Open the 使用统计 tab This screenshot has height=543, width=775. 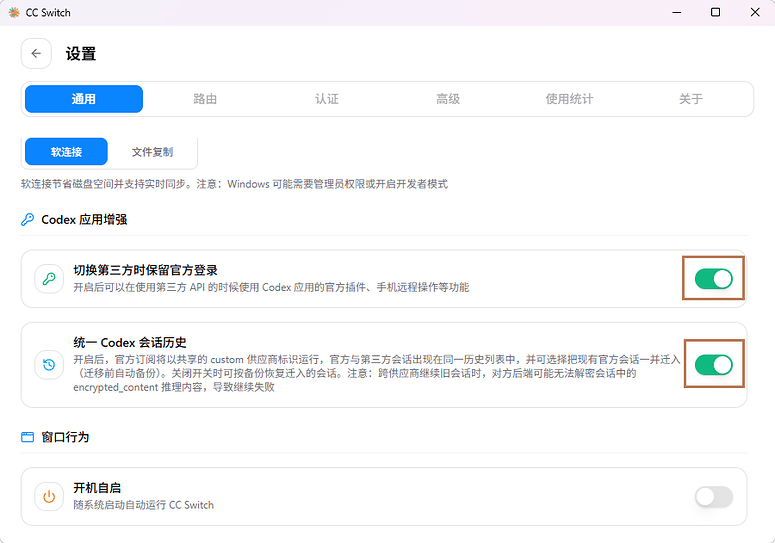tap(569, 99)
